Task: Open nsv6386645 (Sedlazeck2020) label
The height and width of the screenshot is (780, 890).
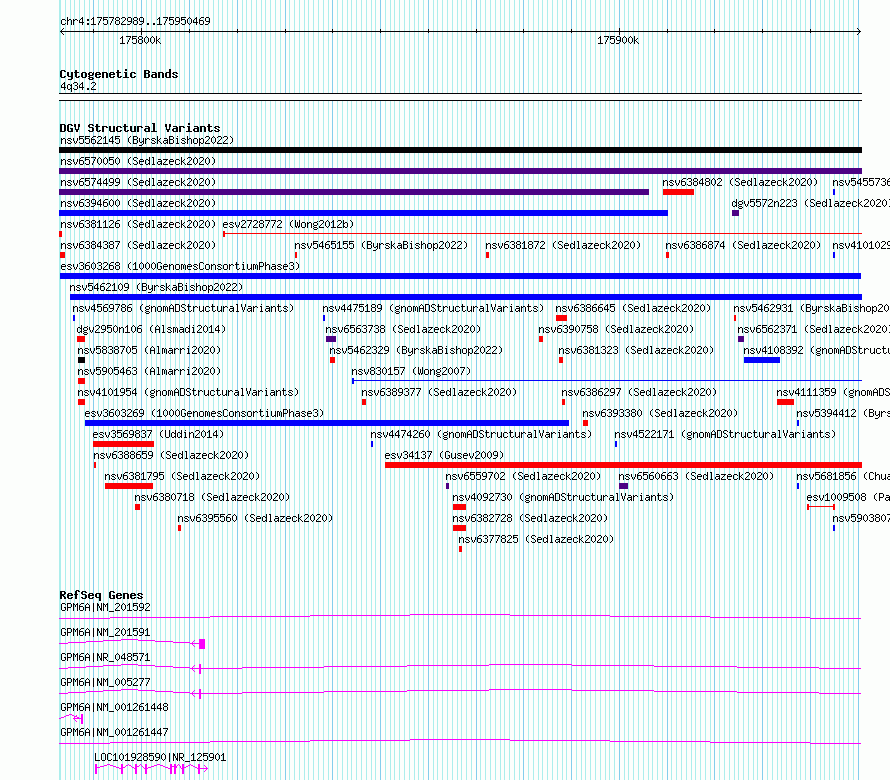Action: (633, 308)
